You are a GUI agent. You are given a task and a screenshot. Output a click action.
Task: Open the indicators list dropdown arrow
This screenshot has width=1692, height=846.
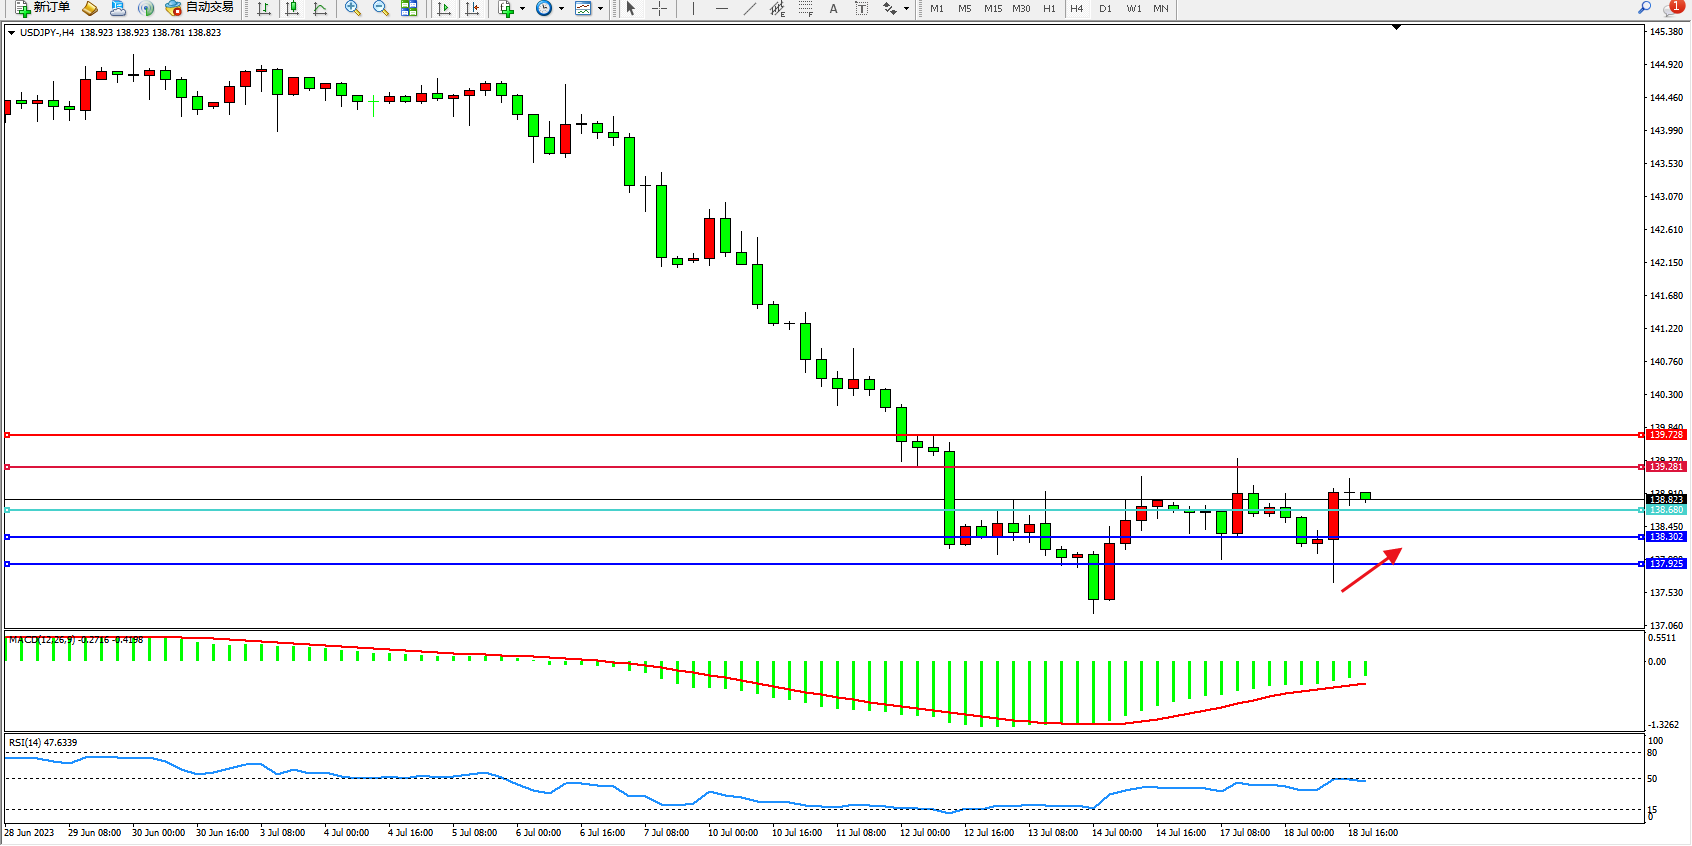[x=522, y=8]
